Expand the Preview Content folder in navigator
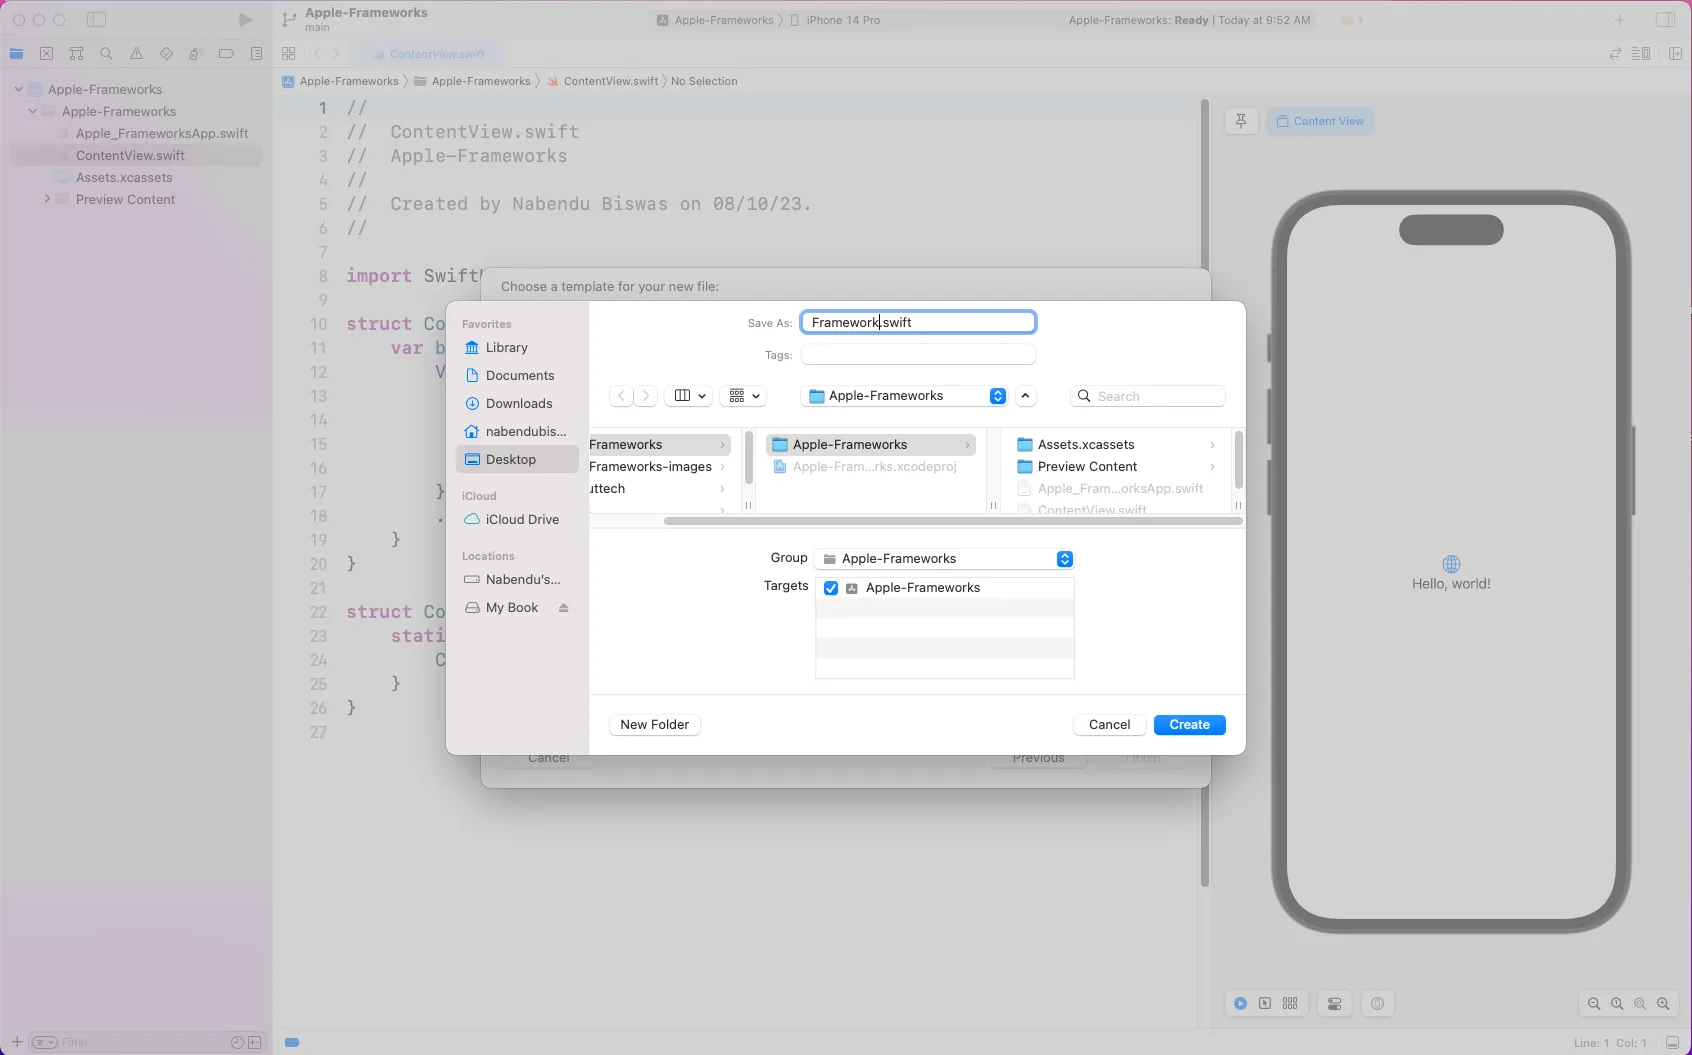The image size is (1692, 1055). [x=47, y=199]
